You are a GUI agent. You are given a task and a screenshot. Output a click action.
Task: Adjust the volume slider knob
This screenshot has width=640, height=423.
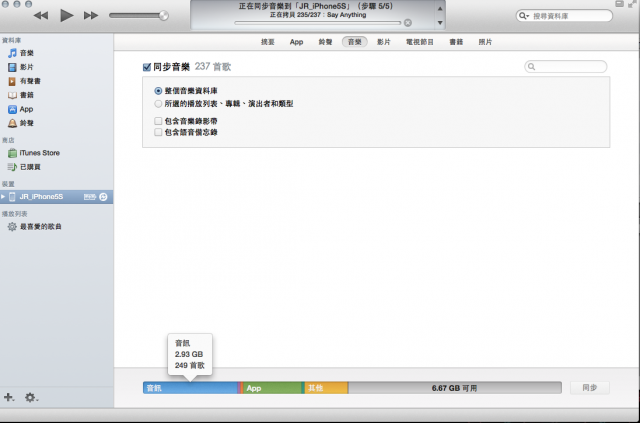pyautogui.click(x=164, y=16)
